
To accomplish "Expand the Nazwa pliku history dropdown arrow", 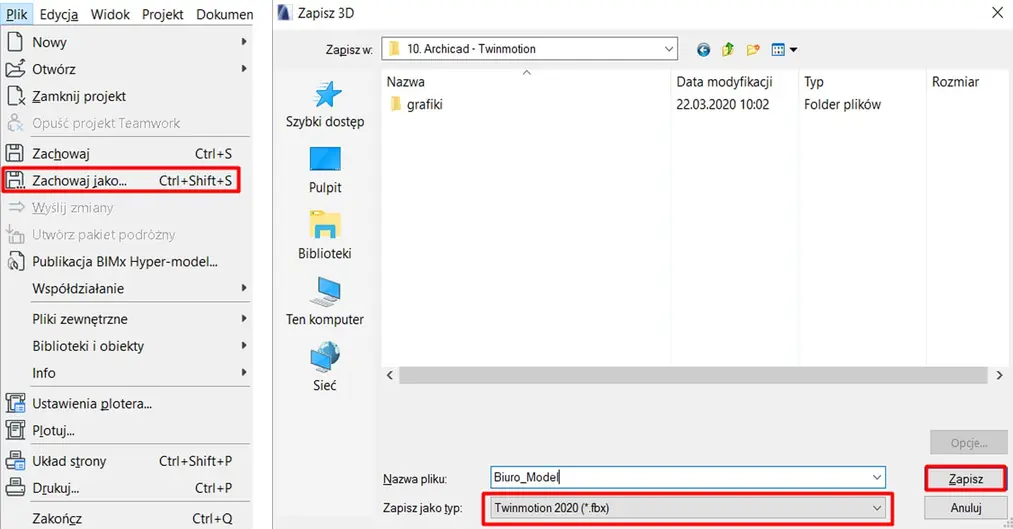I will tap(877, 478).
